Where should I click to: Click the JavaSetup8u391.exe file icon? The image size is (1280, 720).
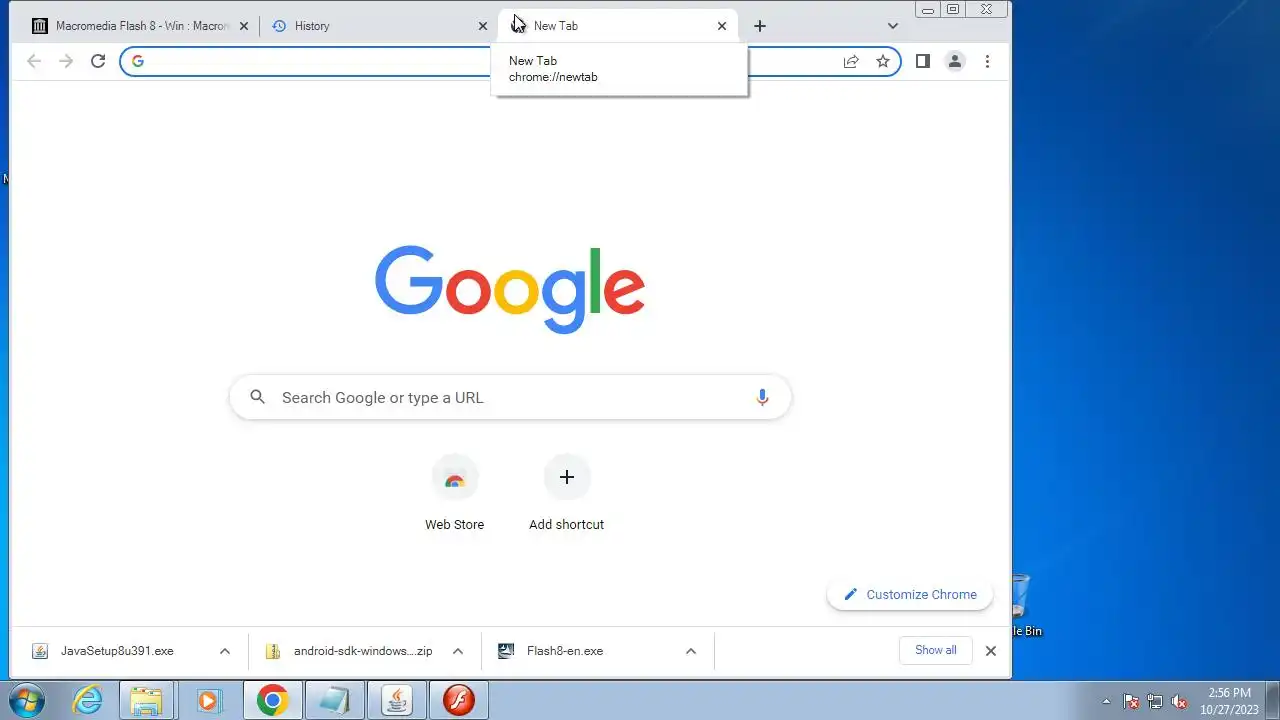[40, 651]
